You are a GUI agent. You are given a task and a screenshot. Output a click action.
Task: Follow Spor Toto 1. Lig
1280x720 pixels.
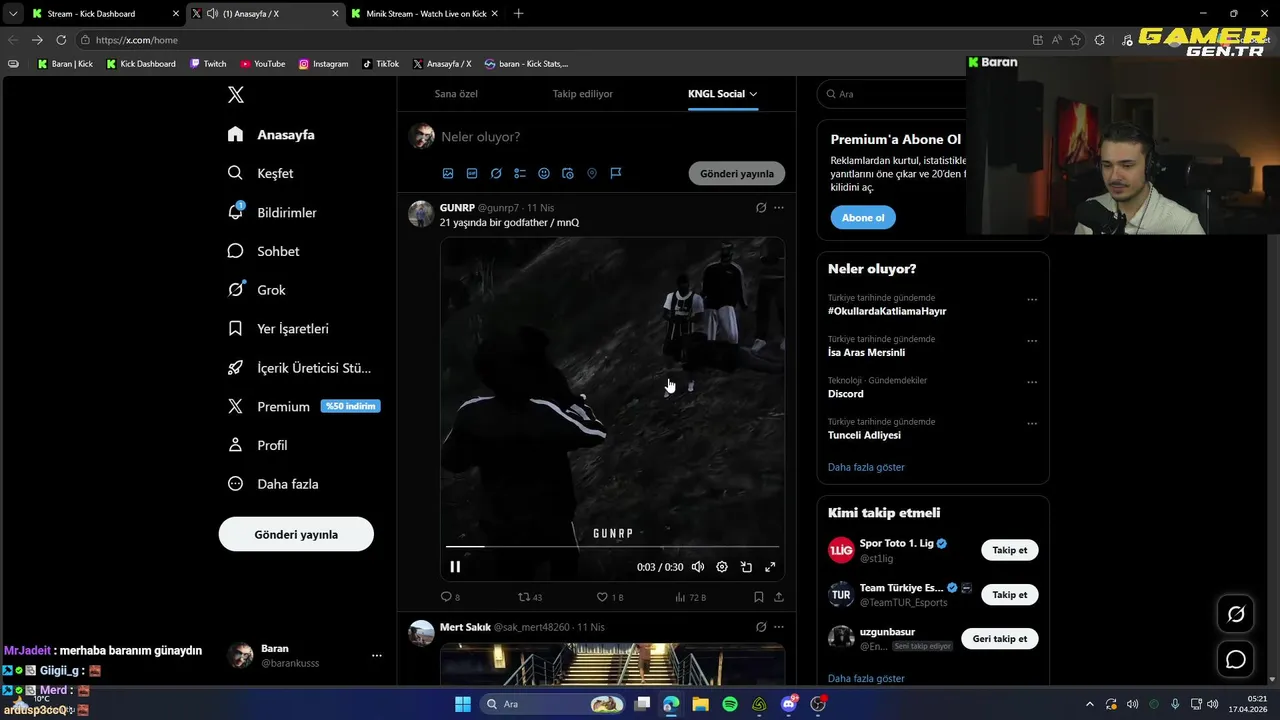click(x=1010, y=550)
